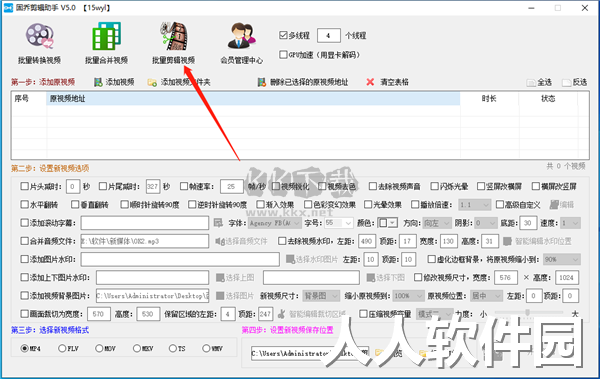Enable 修改视频尺寸 checkbox
The height and width of the screenshot is (379, 600).
tap(418, 277)
